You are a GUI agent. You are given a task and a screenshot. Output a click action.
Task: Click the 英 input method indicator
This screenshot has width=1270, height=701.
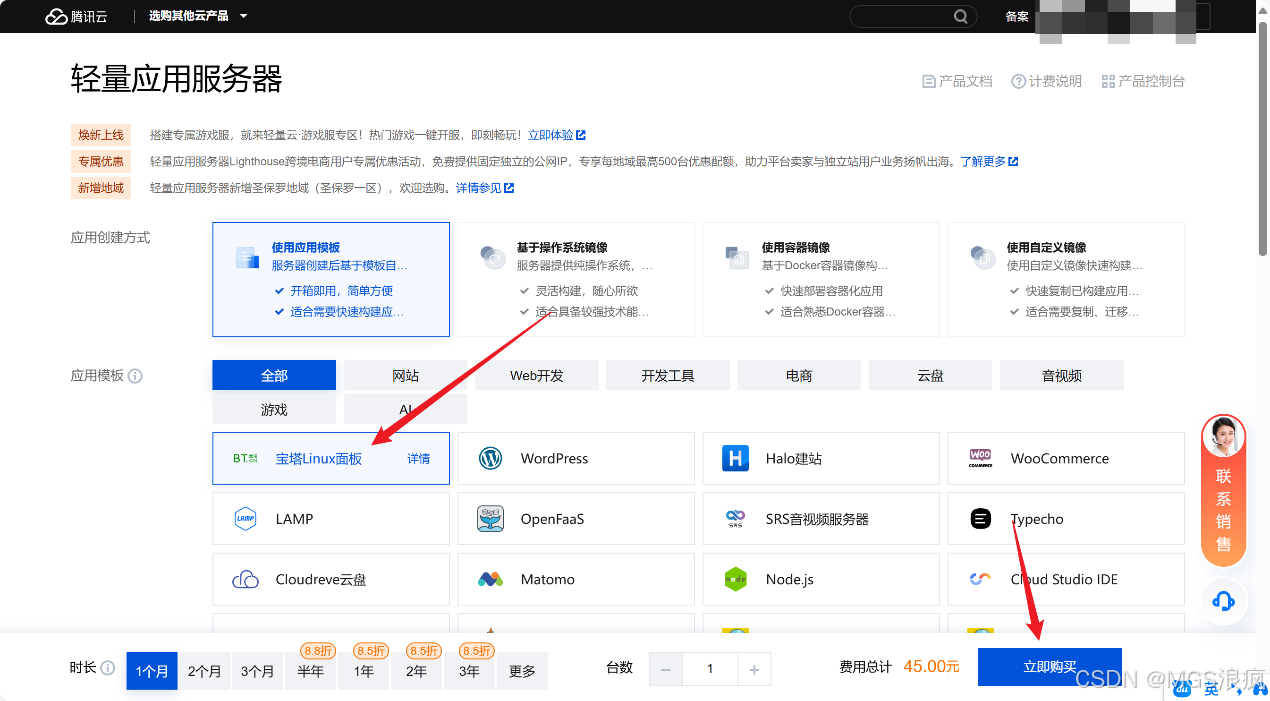[x=1210, y=688]
